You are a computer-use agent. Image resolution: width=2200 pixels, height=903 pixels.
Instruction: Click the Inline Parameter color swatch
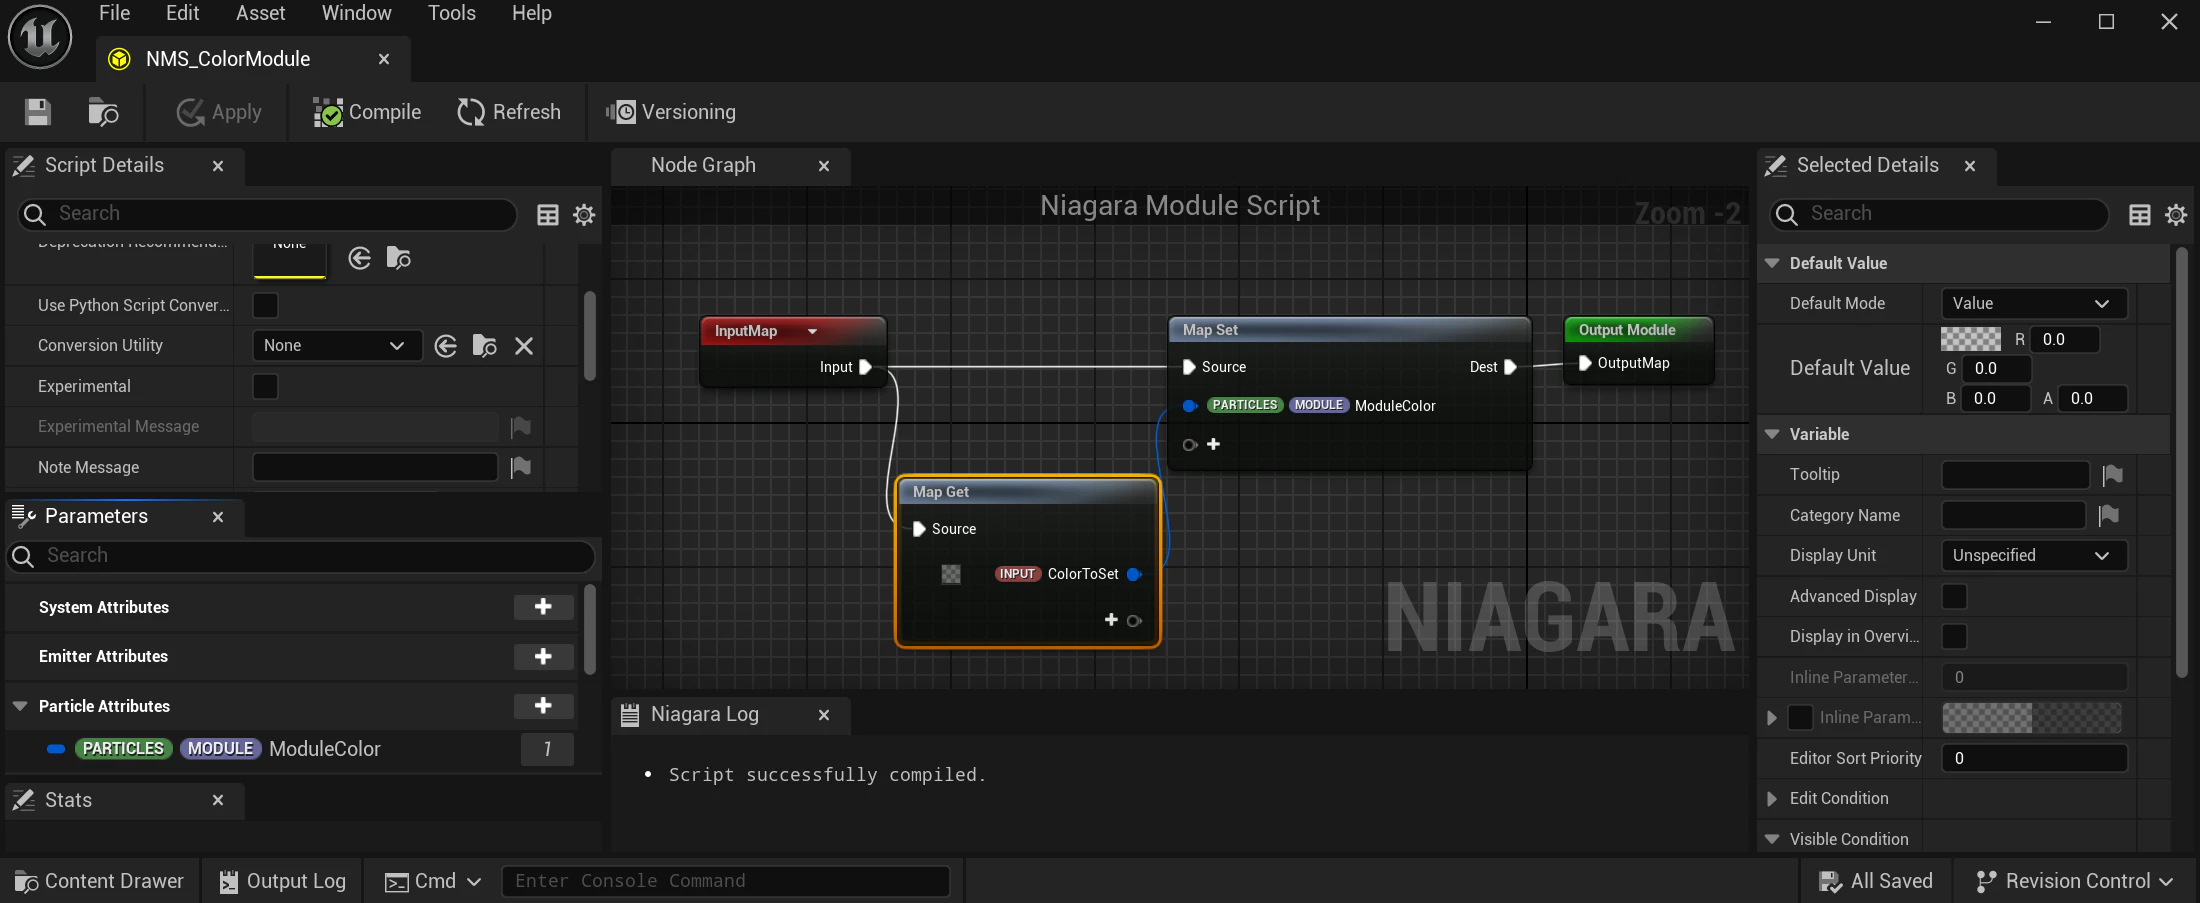[2032, 717]
